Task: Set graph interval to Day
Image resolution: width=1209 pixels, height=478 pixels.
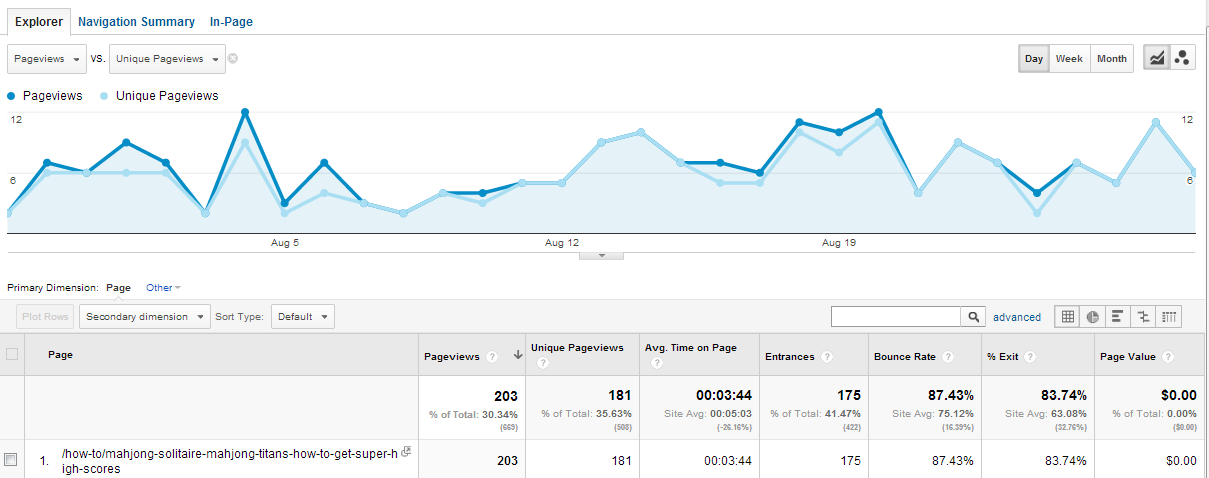Action: (1034, 58)
